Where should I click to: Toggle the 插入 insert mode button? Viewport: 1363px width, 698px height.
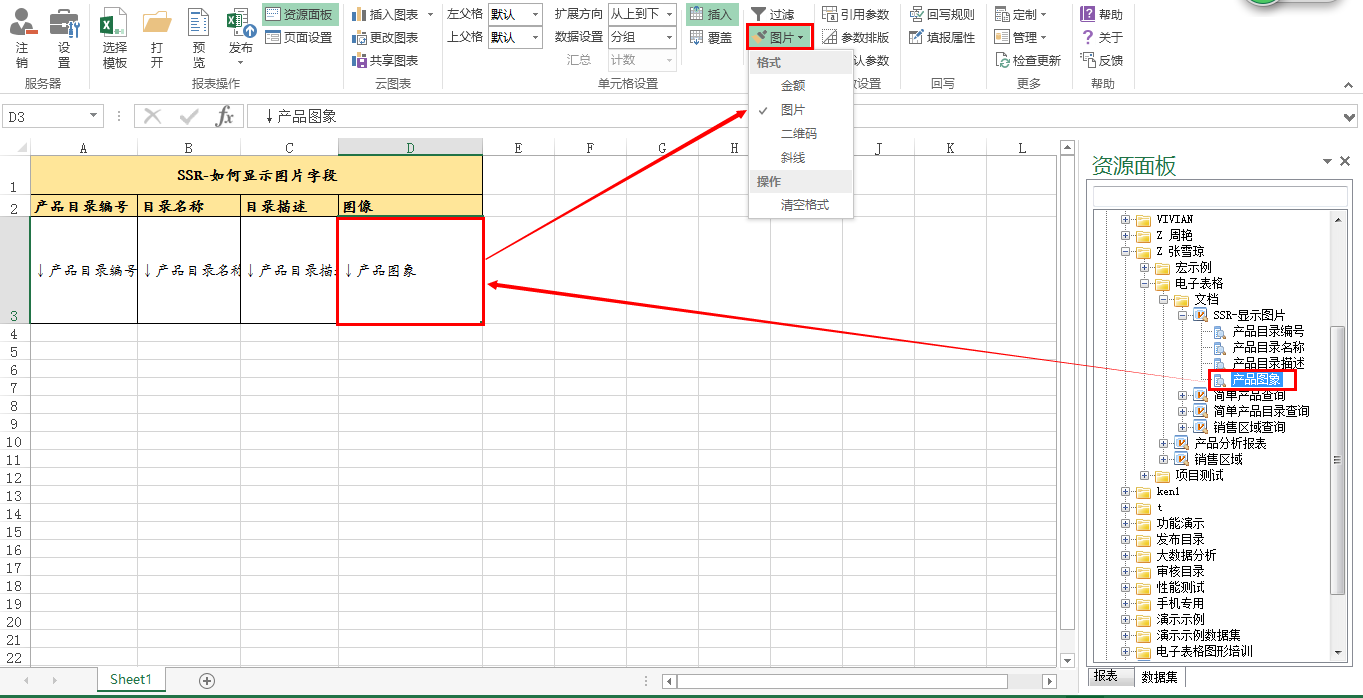pyautogui.click(x=712, y=14)
